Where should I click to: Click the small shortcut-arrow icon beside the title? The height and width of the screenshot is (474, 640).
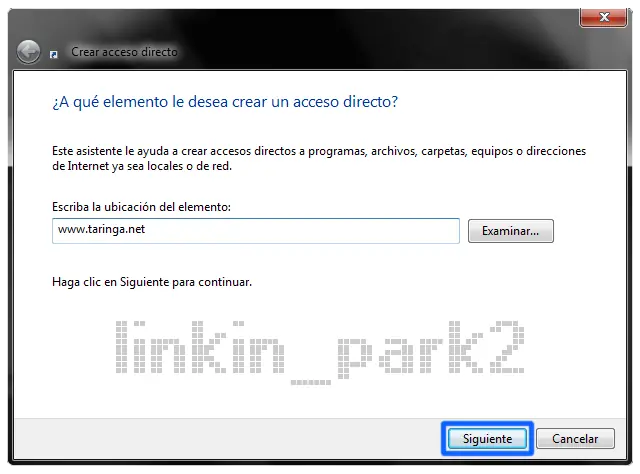pos(53,54)
